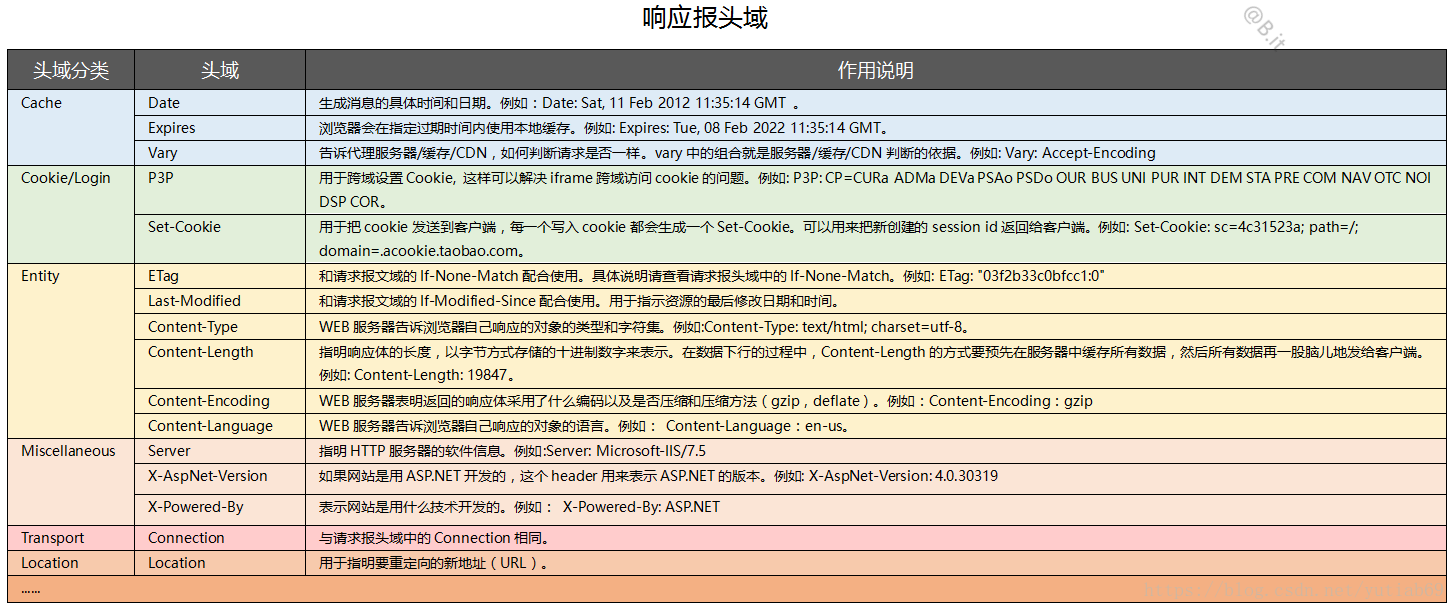The image size is (1455, 610).
Task: Click the Entity category cell
Action: [71, 351]
